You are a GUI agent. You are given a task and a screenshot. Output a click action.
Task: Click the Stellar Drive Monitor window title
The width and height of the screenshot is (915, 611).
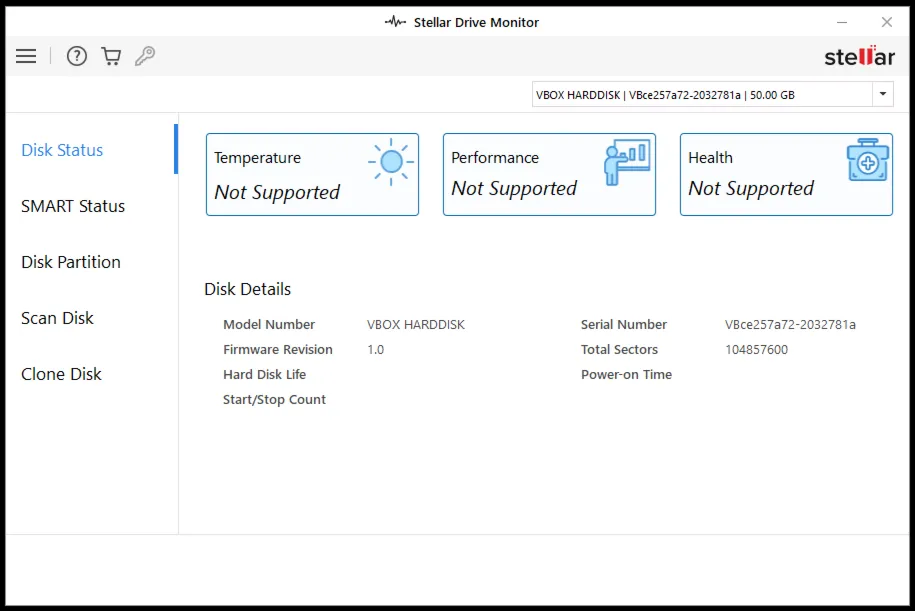click(x=476, y=22)
